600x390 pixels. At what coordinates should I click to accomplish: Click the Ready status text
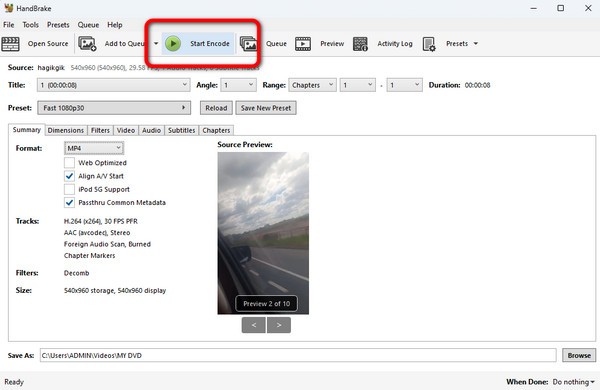click(14, 382)
